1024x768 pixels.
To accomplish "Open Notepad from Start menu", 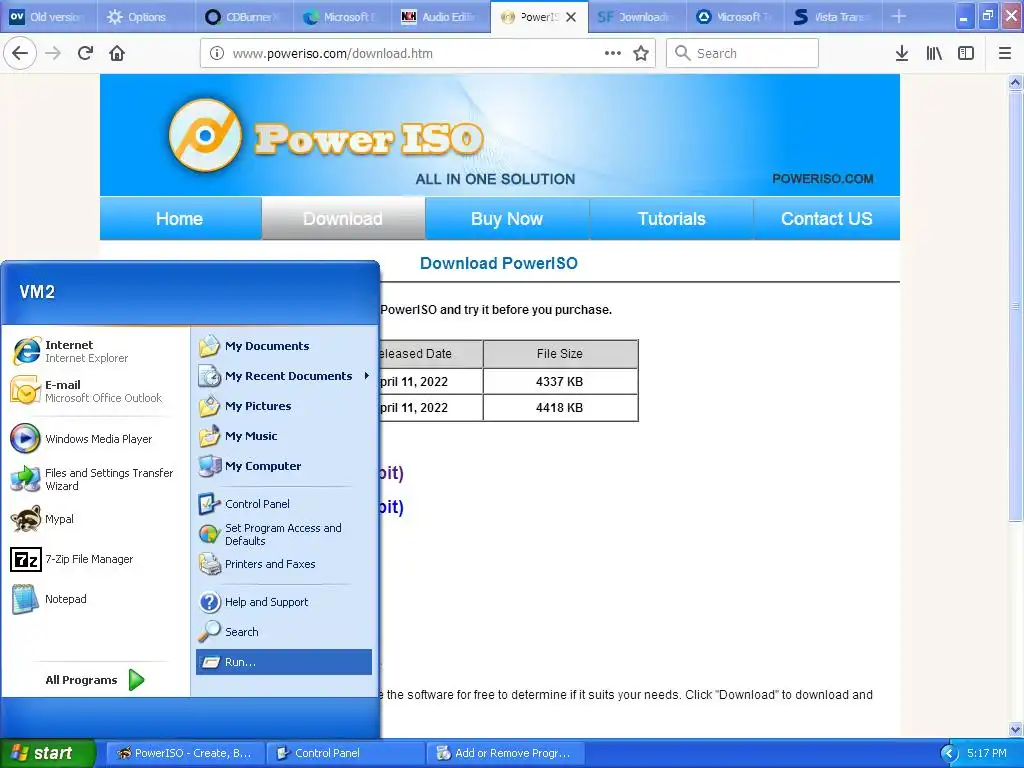I will click(95, 599).
